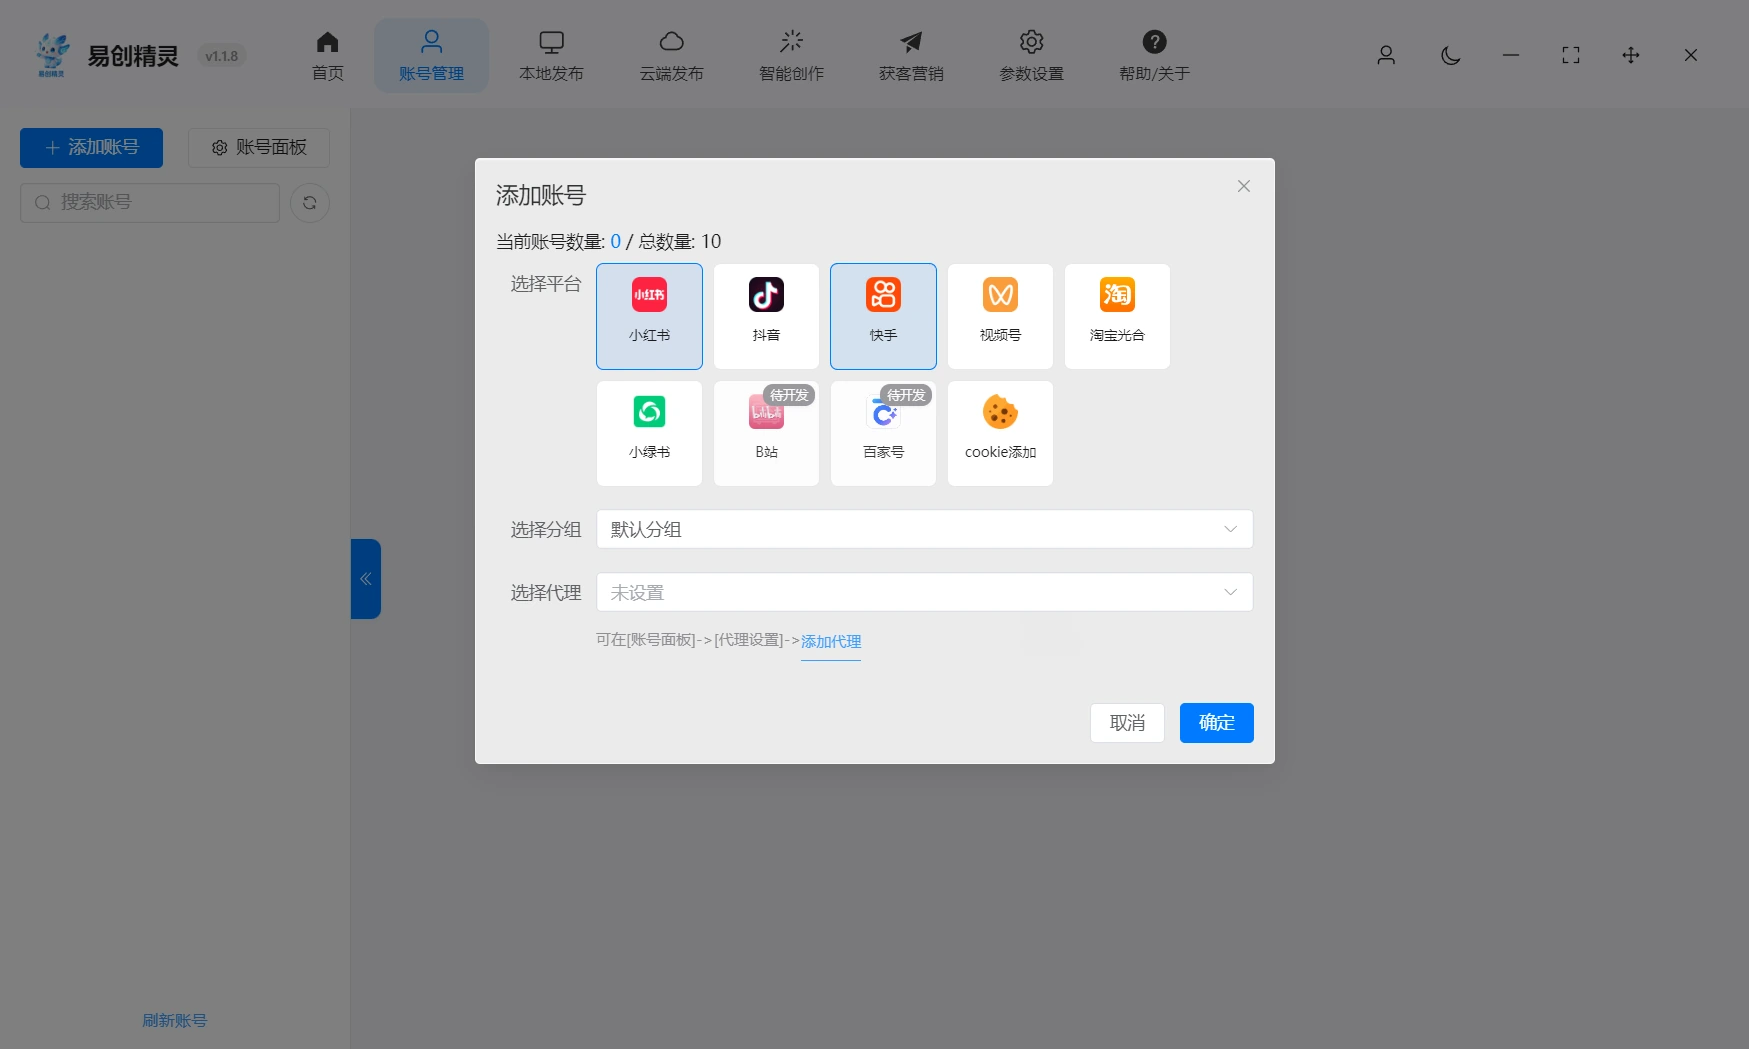The width and height of the screenshot is (1749, 1049).
Task: Select the 淘宝光合 platform card
Action: click(1117, 316)
